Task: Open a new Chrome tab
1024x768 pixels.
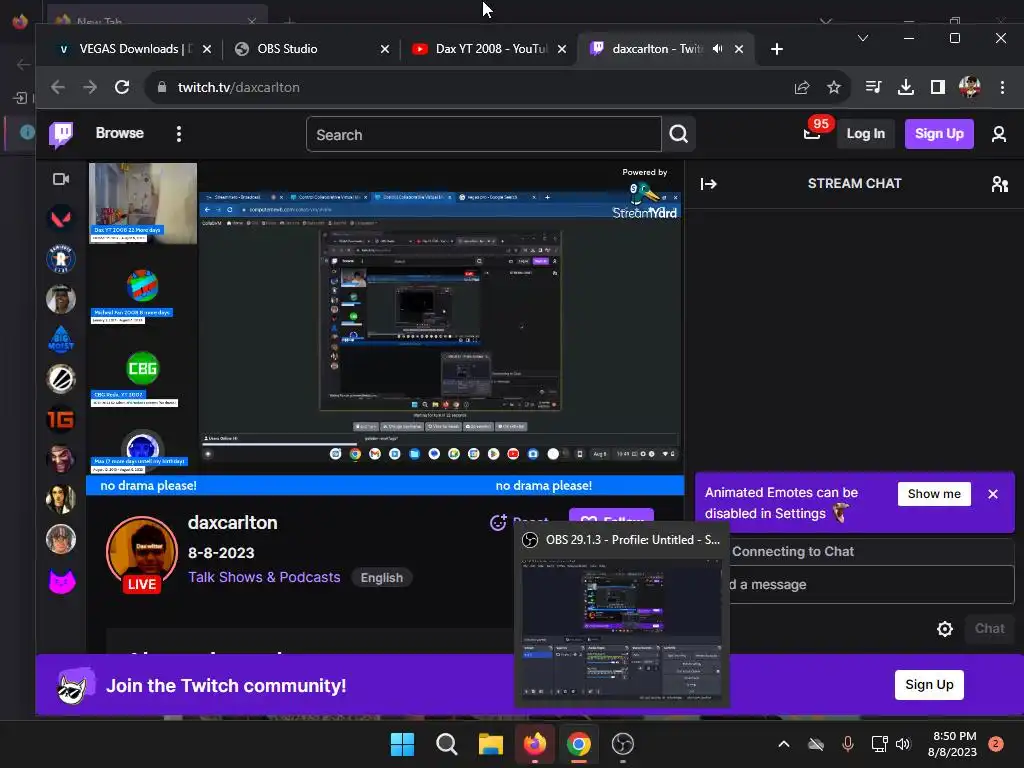Action: [776, 49]
